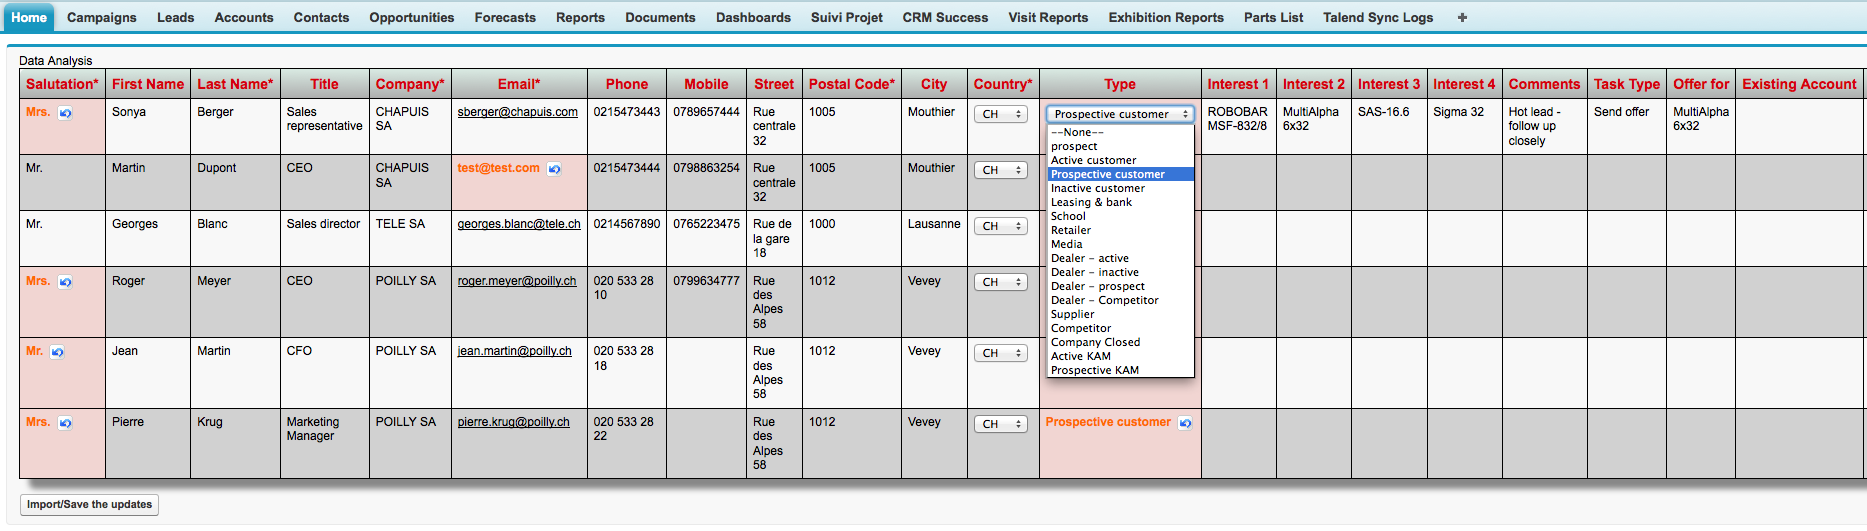Click edited test@test.com email value
Image resolution: width=1867 pixels, height=531 pixels.
(498, 168)
